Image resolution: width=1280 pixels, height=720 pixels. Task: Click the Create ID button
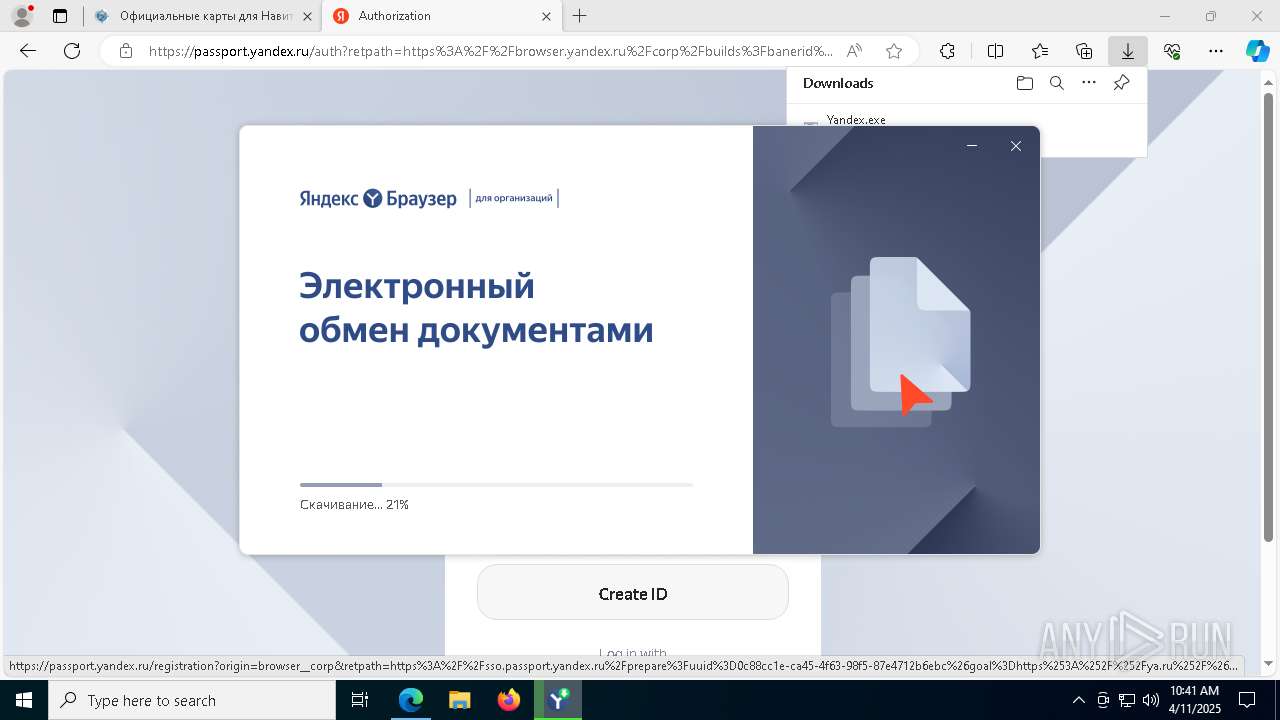[633, 593]
